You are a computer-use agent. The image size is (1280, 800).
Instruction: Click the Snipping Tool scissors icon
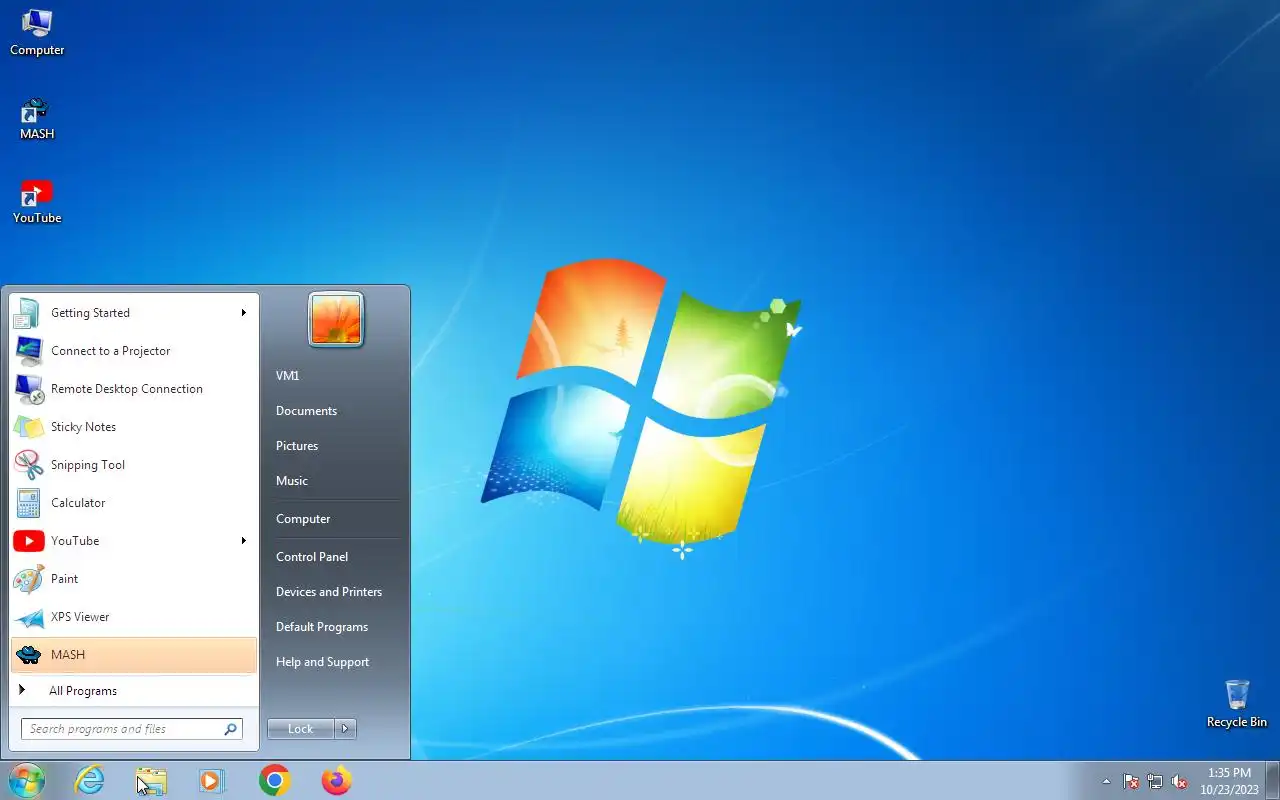click(28, 465)
